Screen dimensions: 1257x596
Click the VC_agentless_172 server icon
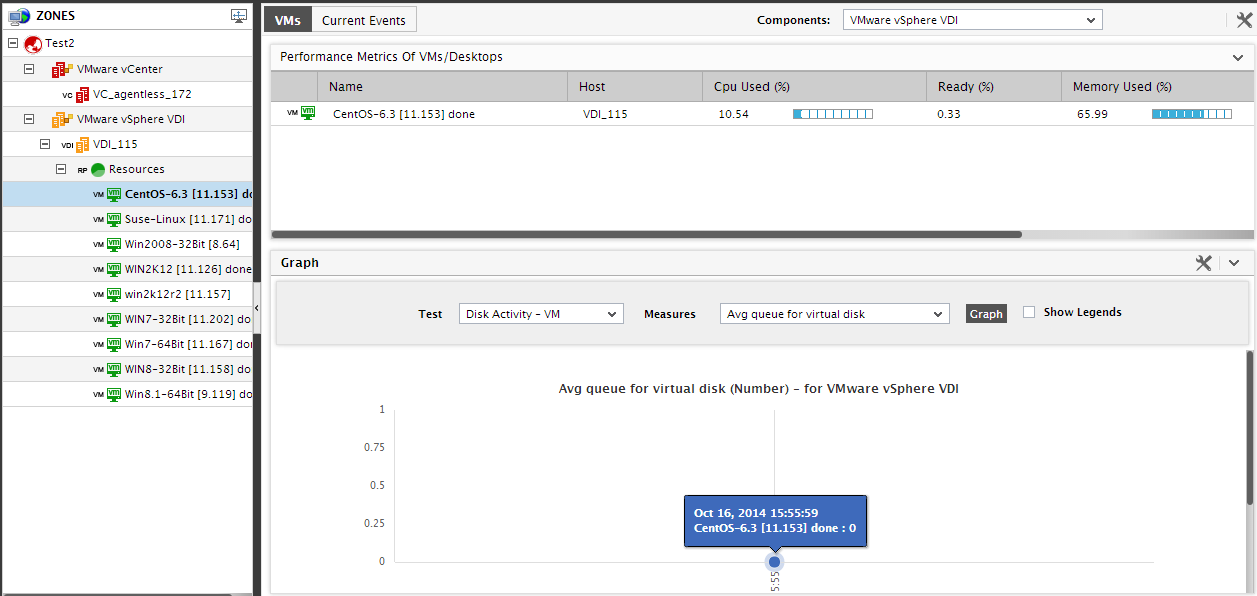pyautogui.click(x=83, y=94)
